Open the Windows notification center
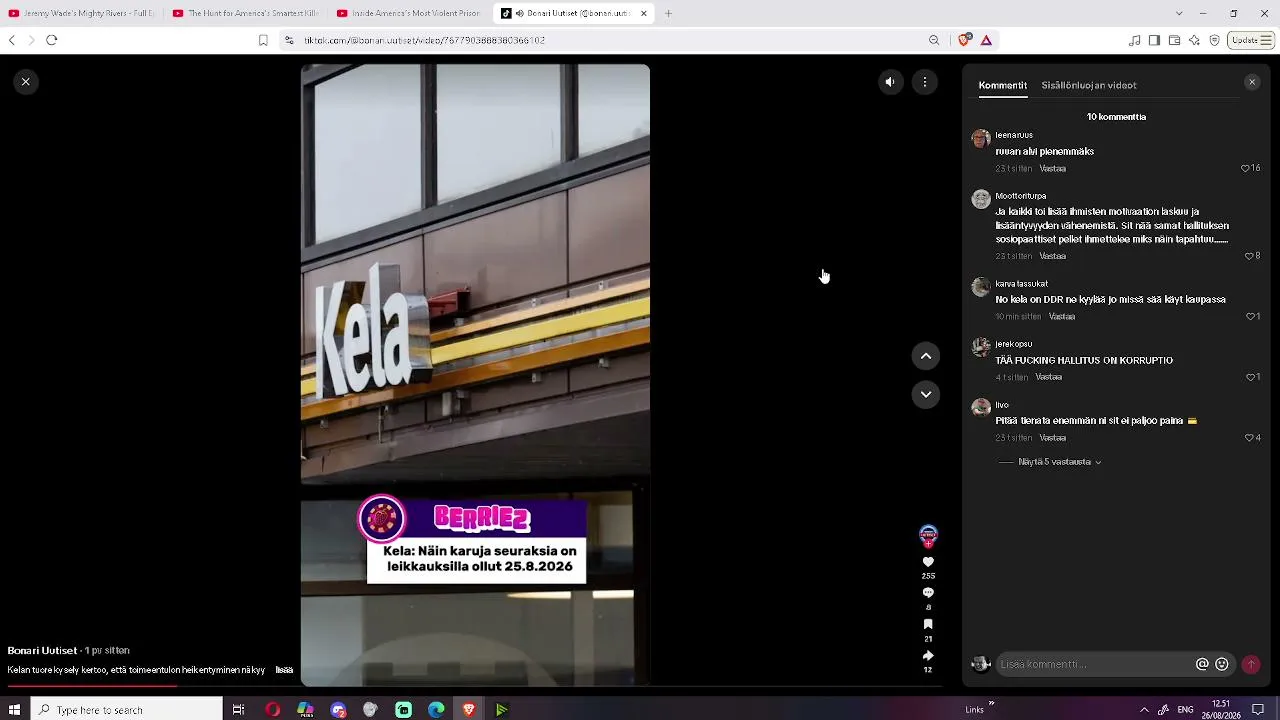1280x720 pixels. [1258, 710]
